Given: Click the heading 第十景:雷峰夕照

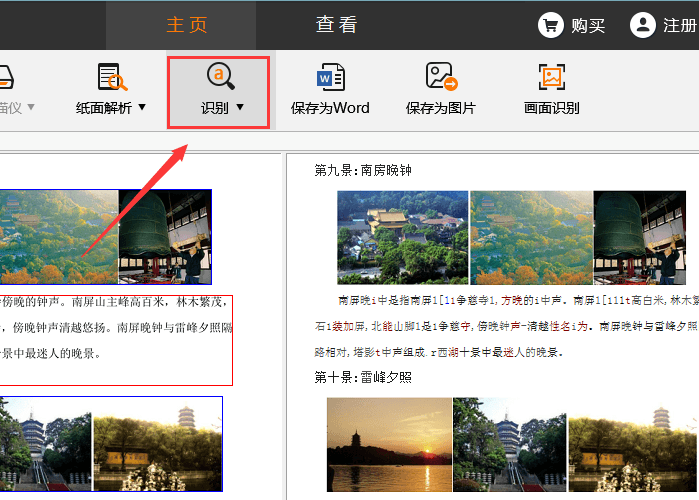Looking at the screenshot, I should tap(363, 377).
